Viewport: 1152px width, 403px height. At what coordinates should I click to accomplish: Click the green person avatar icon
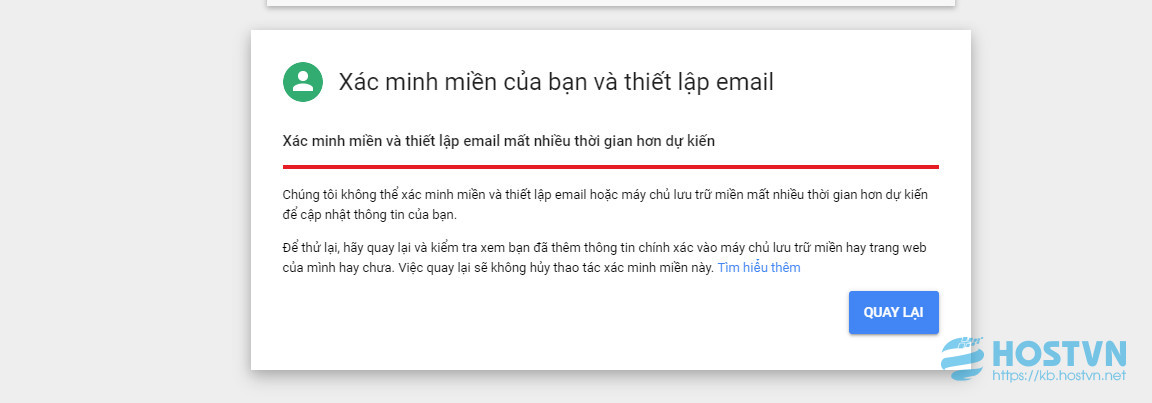[x=303, y=82]
